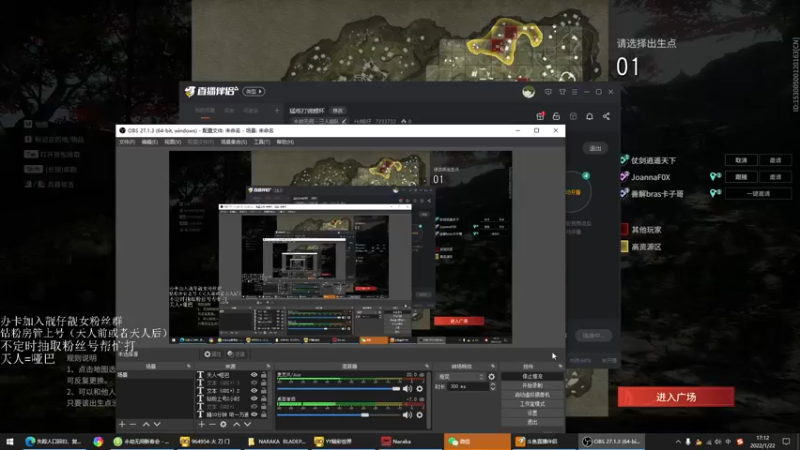Click the 启动虚拟摄像机 virtual camera button
The height and width of the screenshot is (450, 800).
(x=532, y=395)
